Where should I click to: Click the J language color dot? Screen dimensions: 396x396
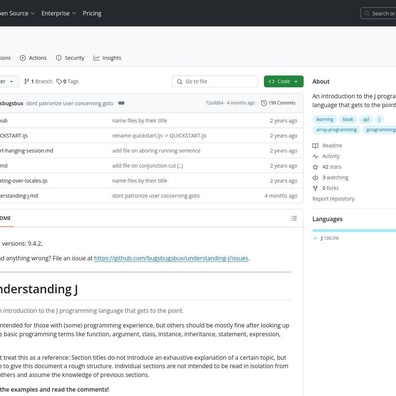tap(315, 238)
